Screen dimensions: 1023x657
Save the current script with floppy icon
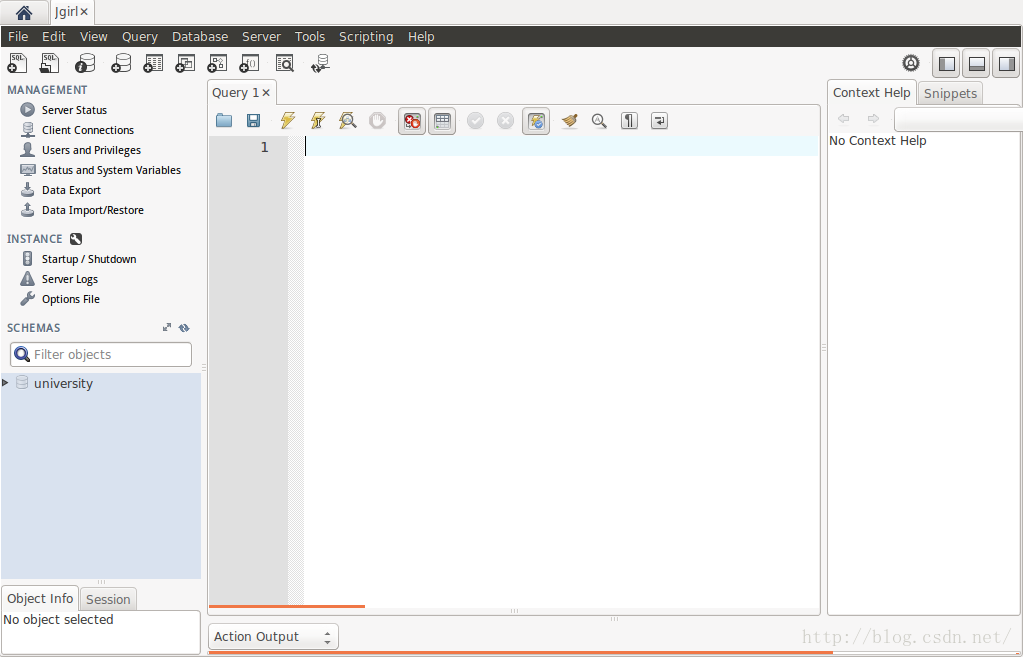point(254,121)
